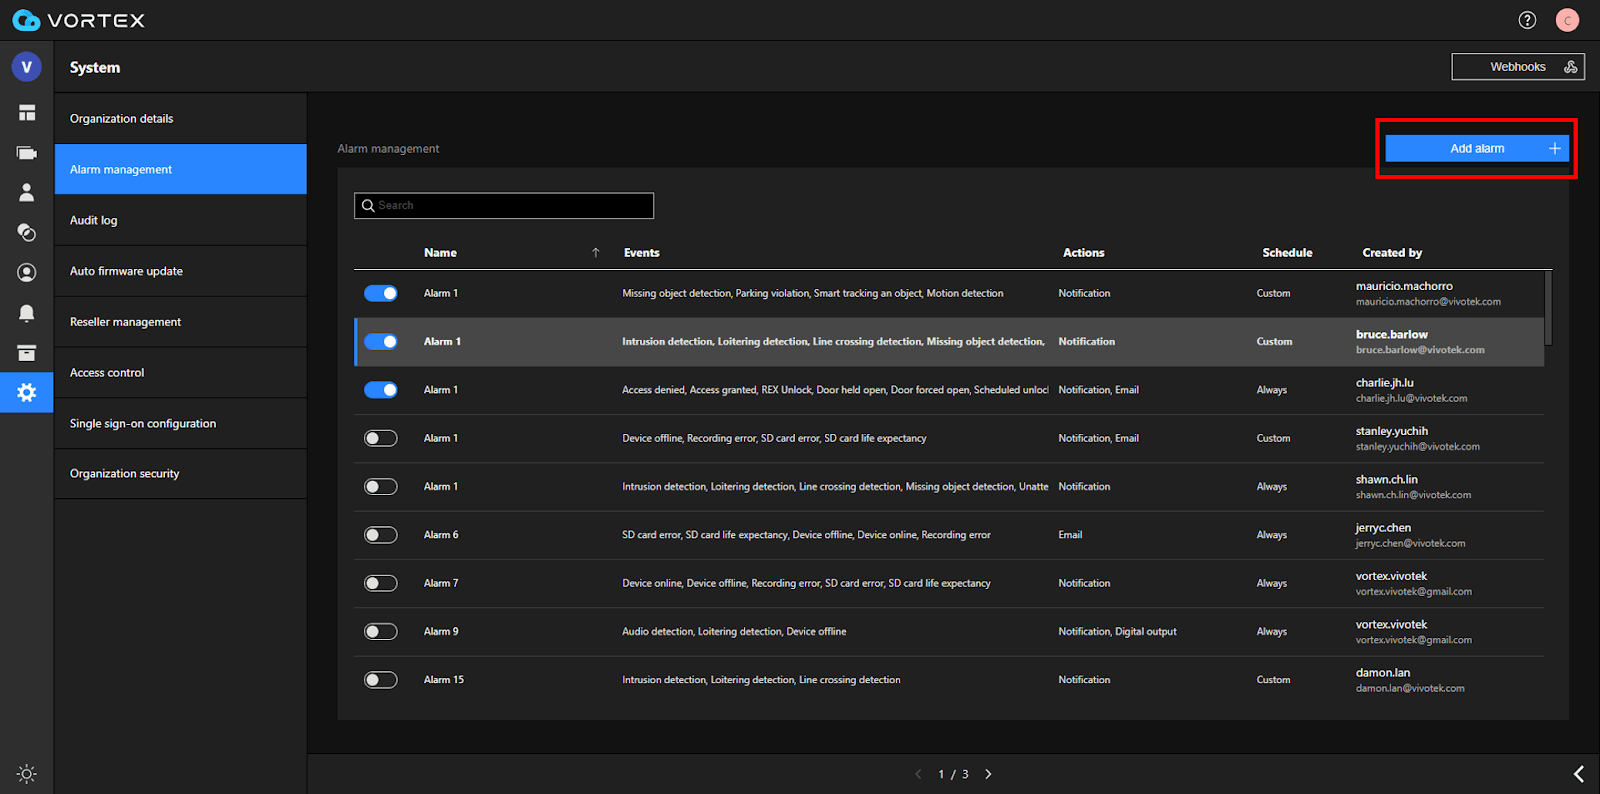Open the dashboard layout icon in sidebar

coord(27,113)
